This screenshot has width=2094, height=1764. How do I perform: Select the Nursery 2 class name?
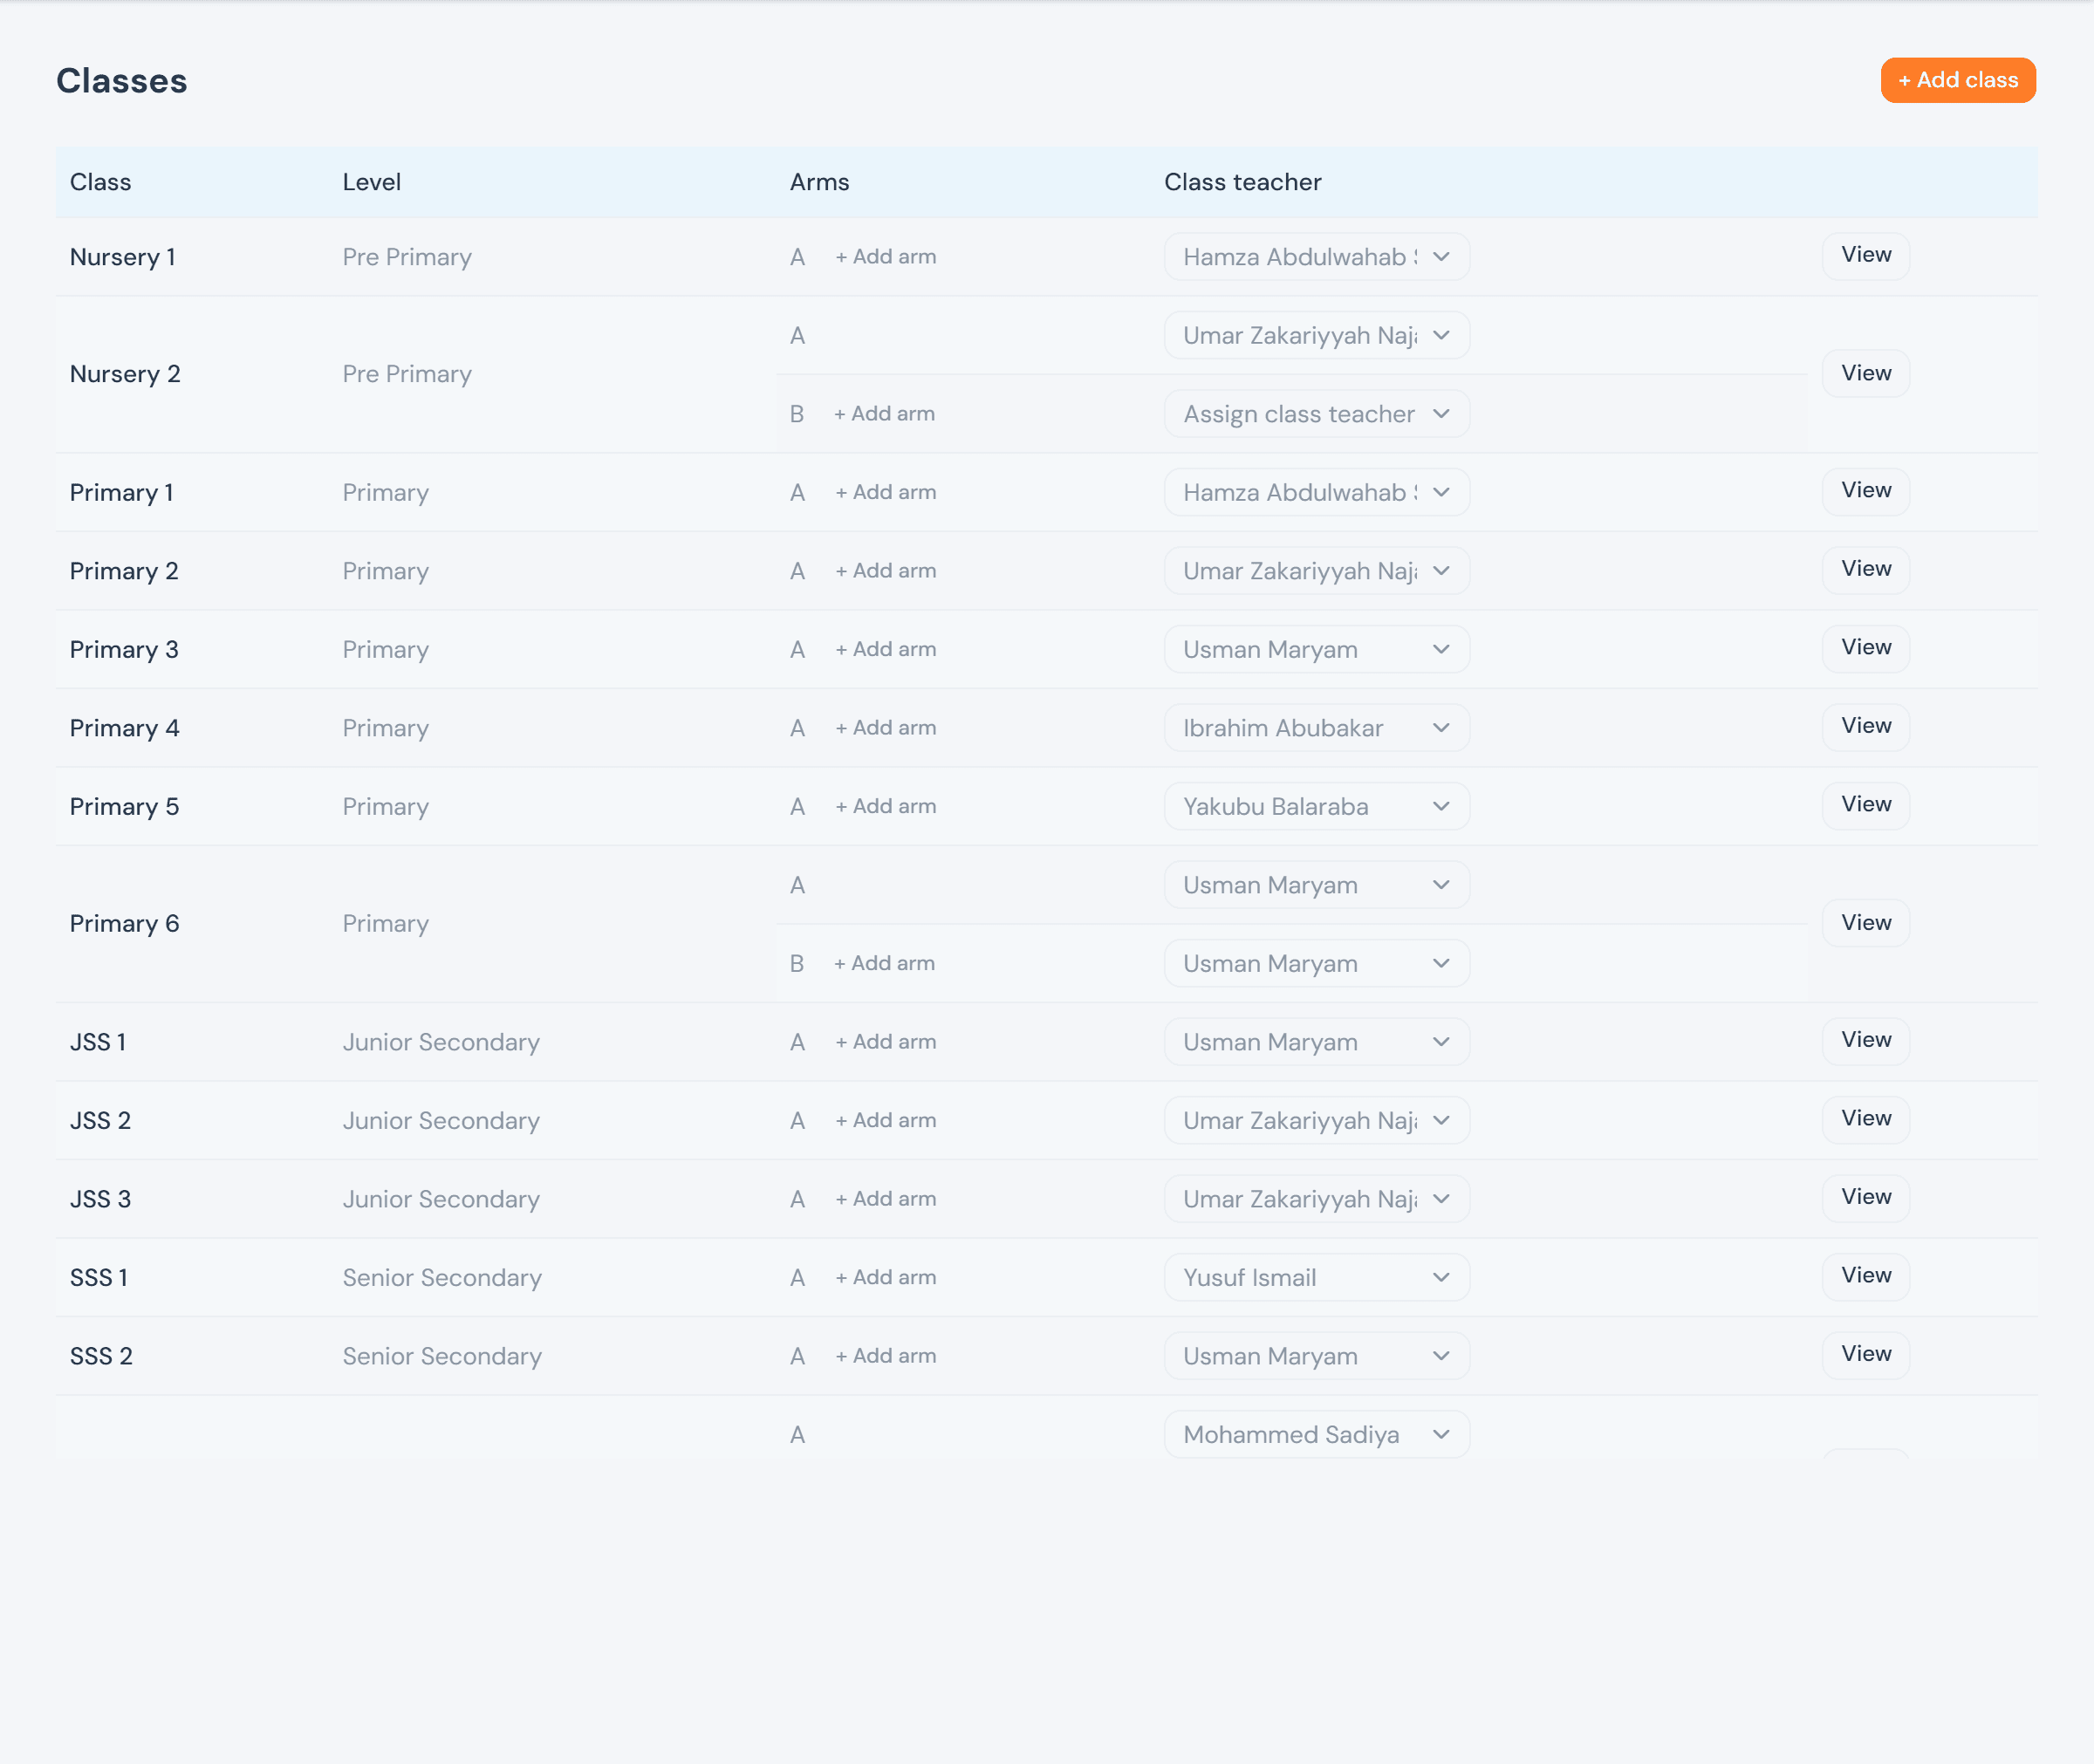pos(125,374)
